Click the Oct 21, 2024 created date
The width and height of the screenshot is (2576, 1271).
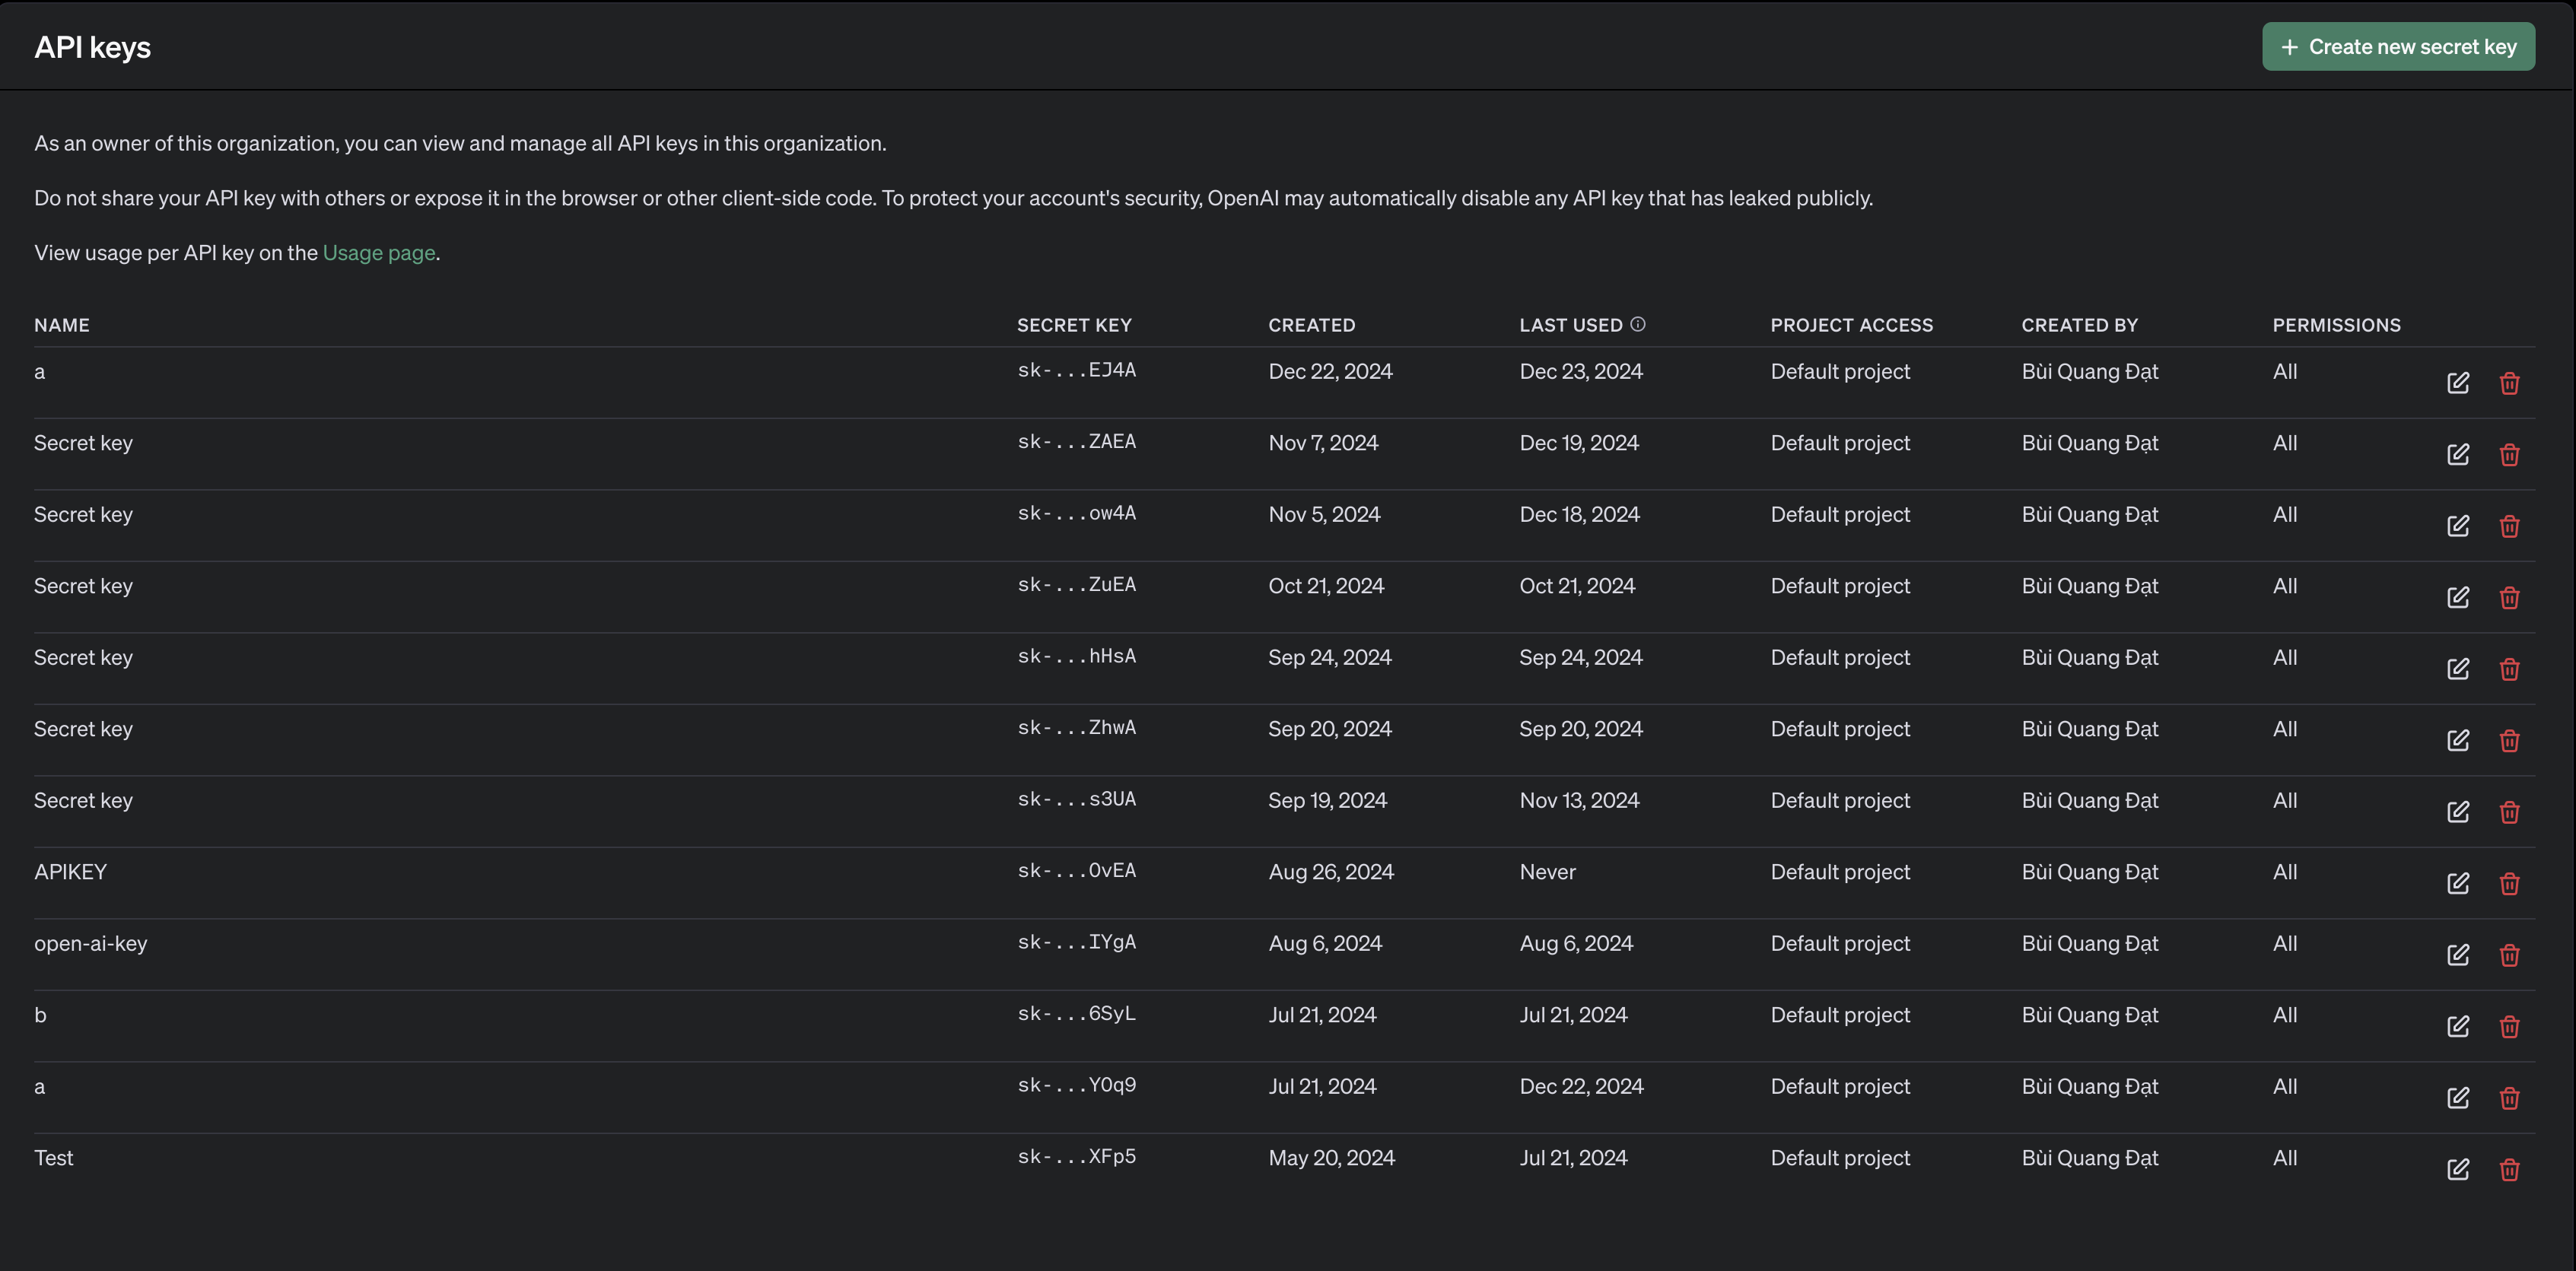point(1326,586)
